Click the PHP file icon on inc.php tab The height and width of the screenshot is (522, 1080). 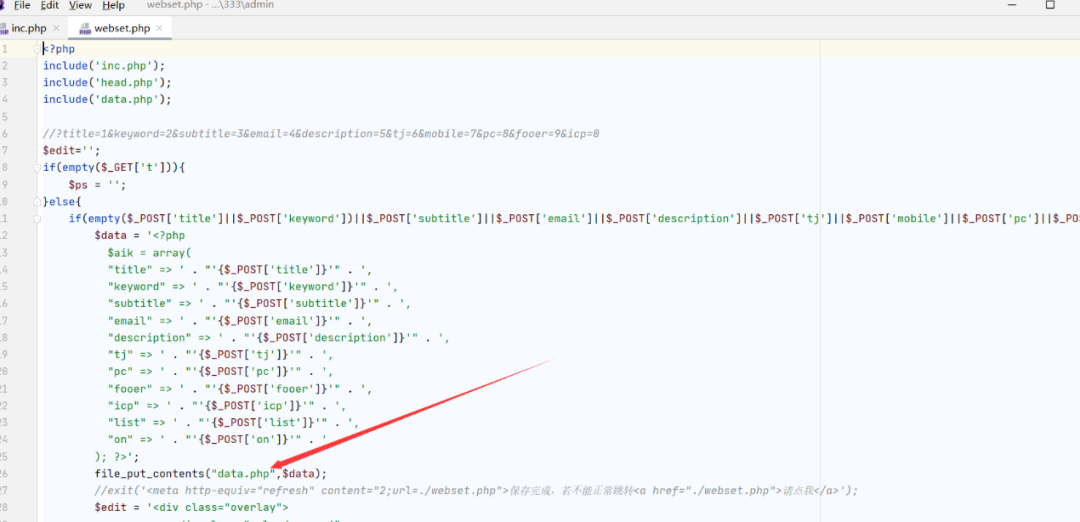pyautogui.click(x=3, y=29)
